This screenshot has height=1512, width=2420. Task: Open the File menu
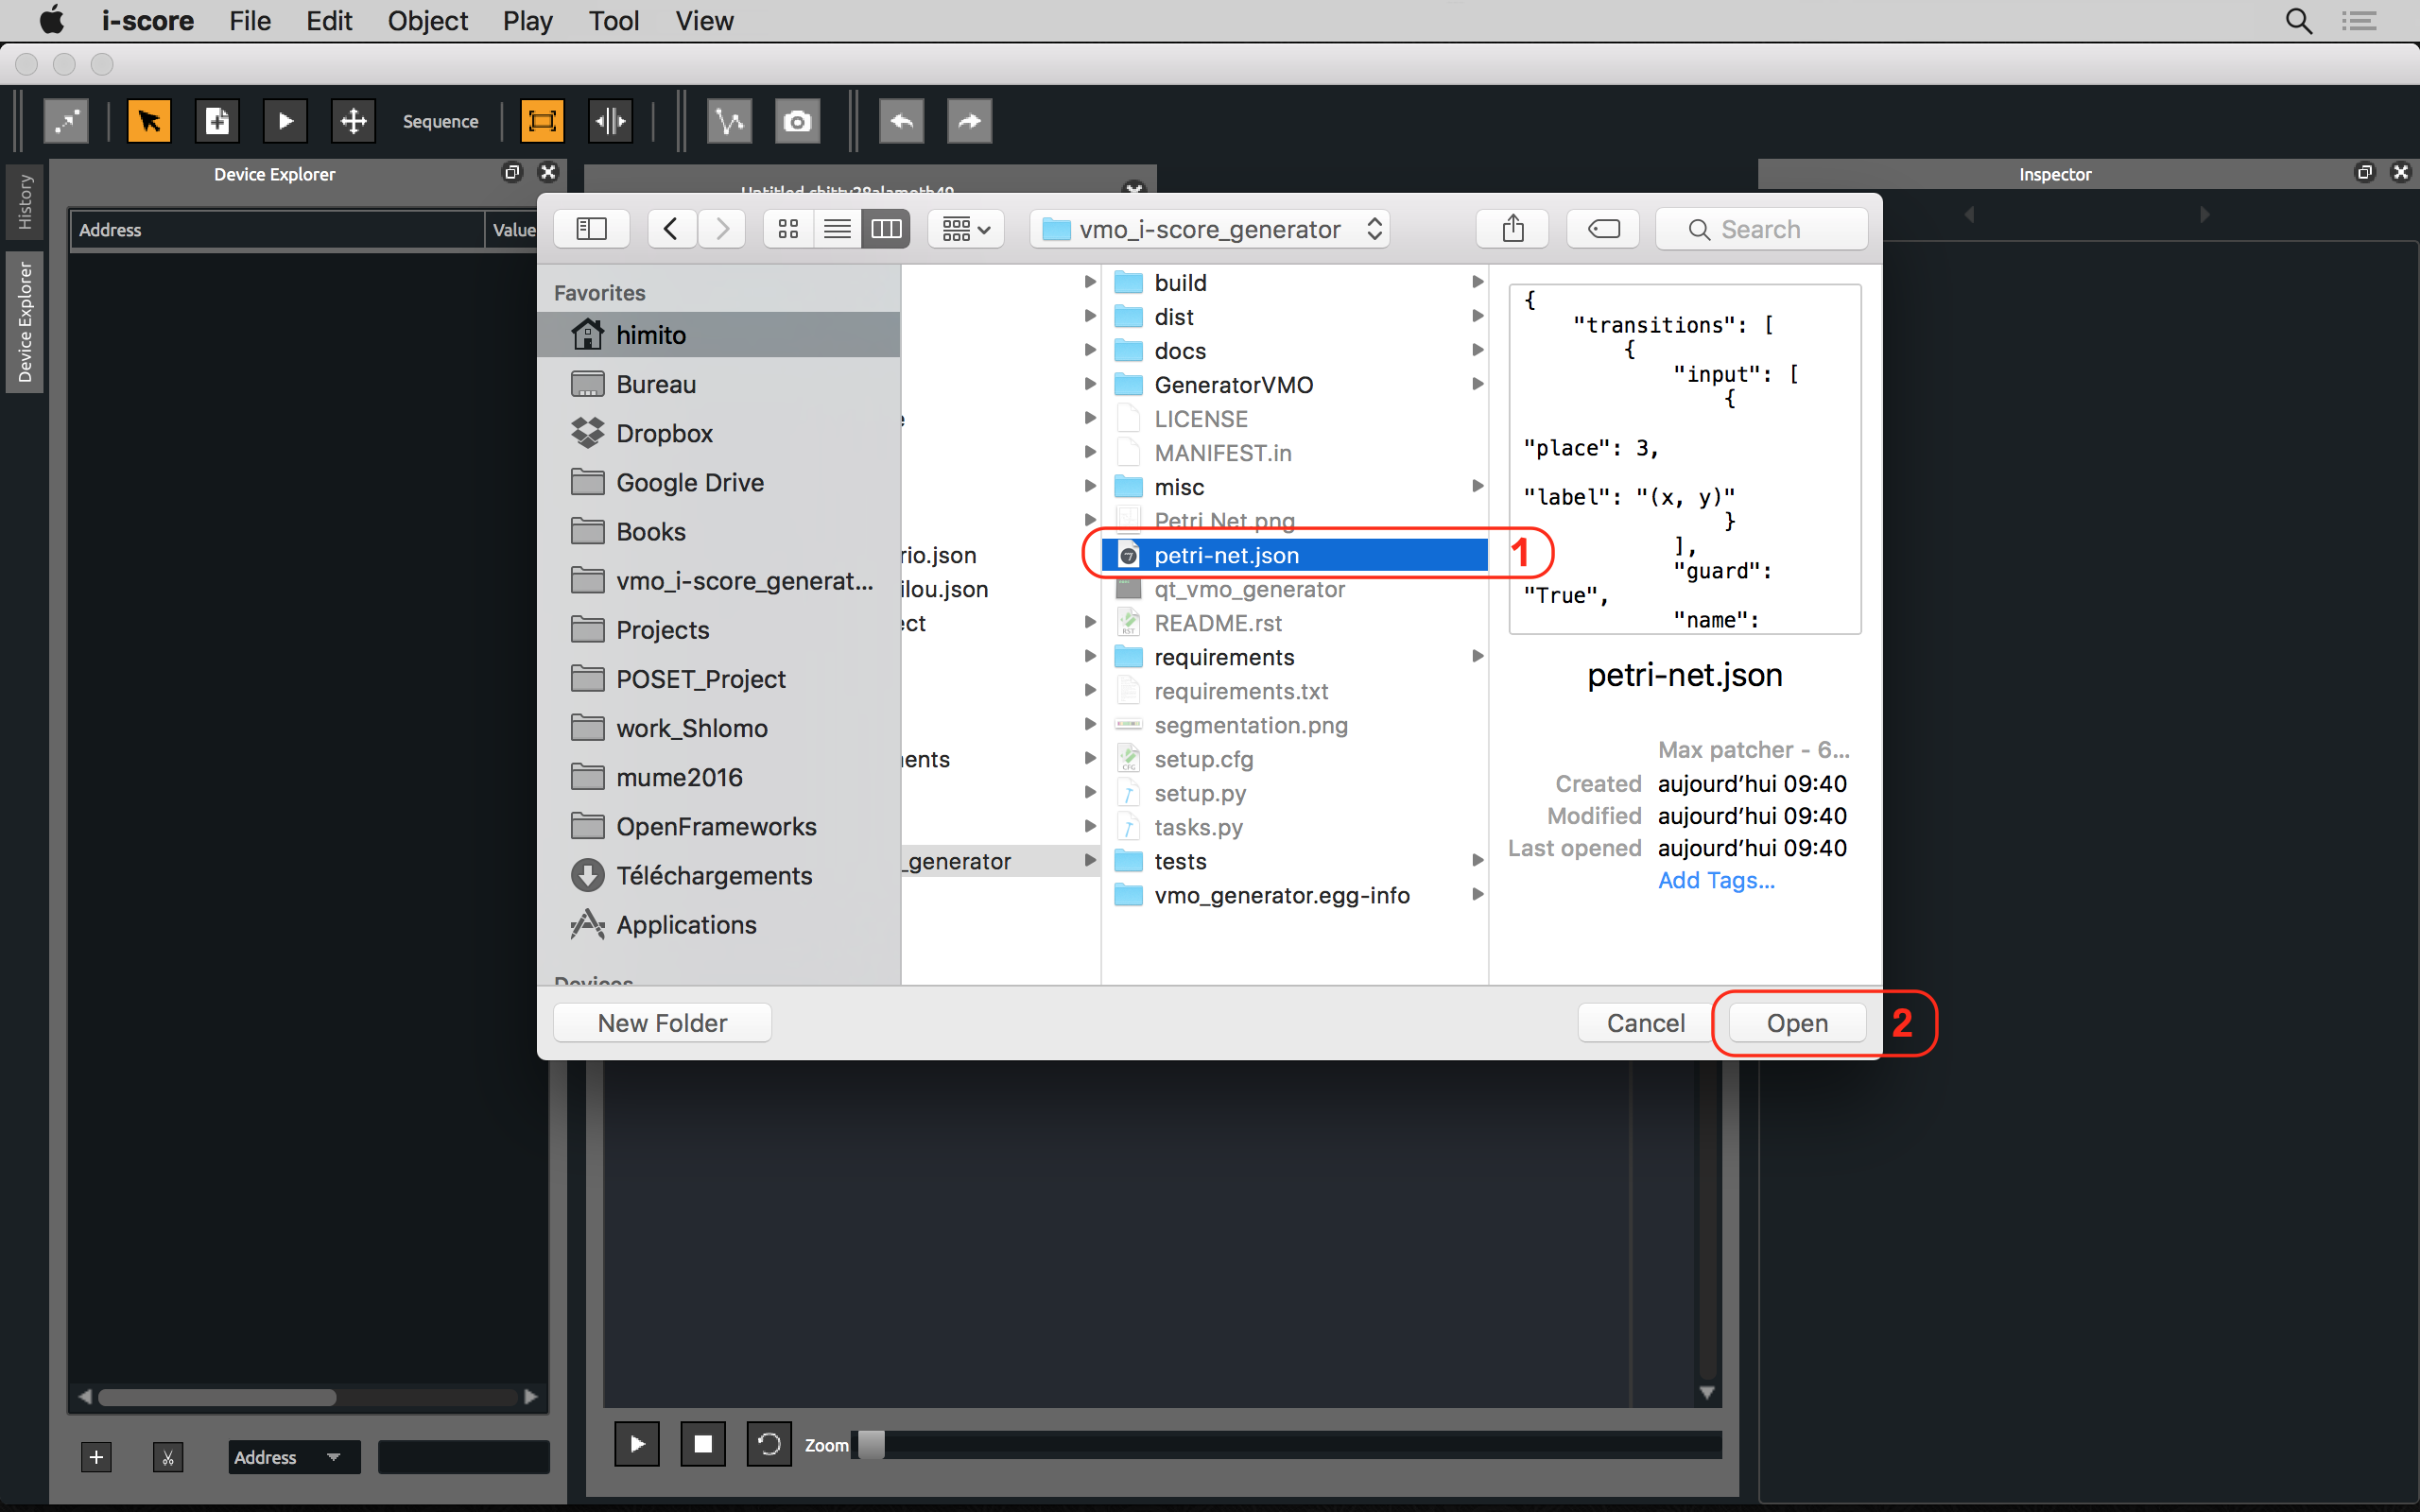(x=250, y=20)
